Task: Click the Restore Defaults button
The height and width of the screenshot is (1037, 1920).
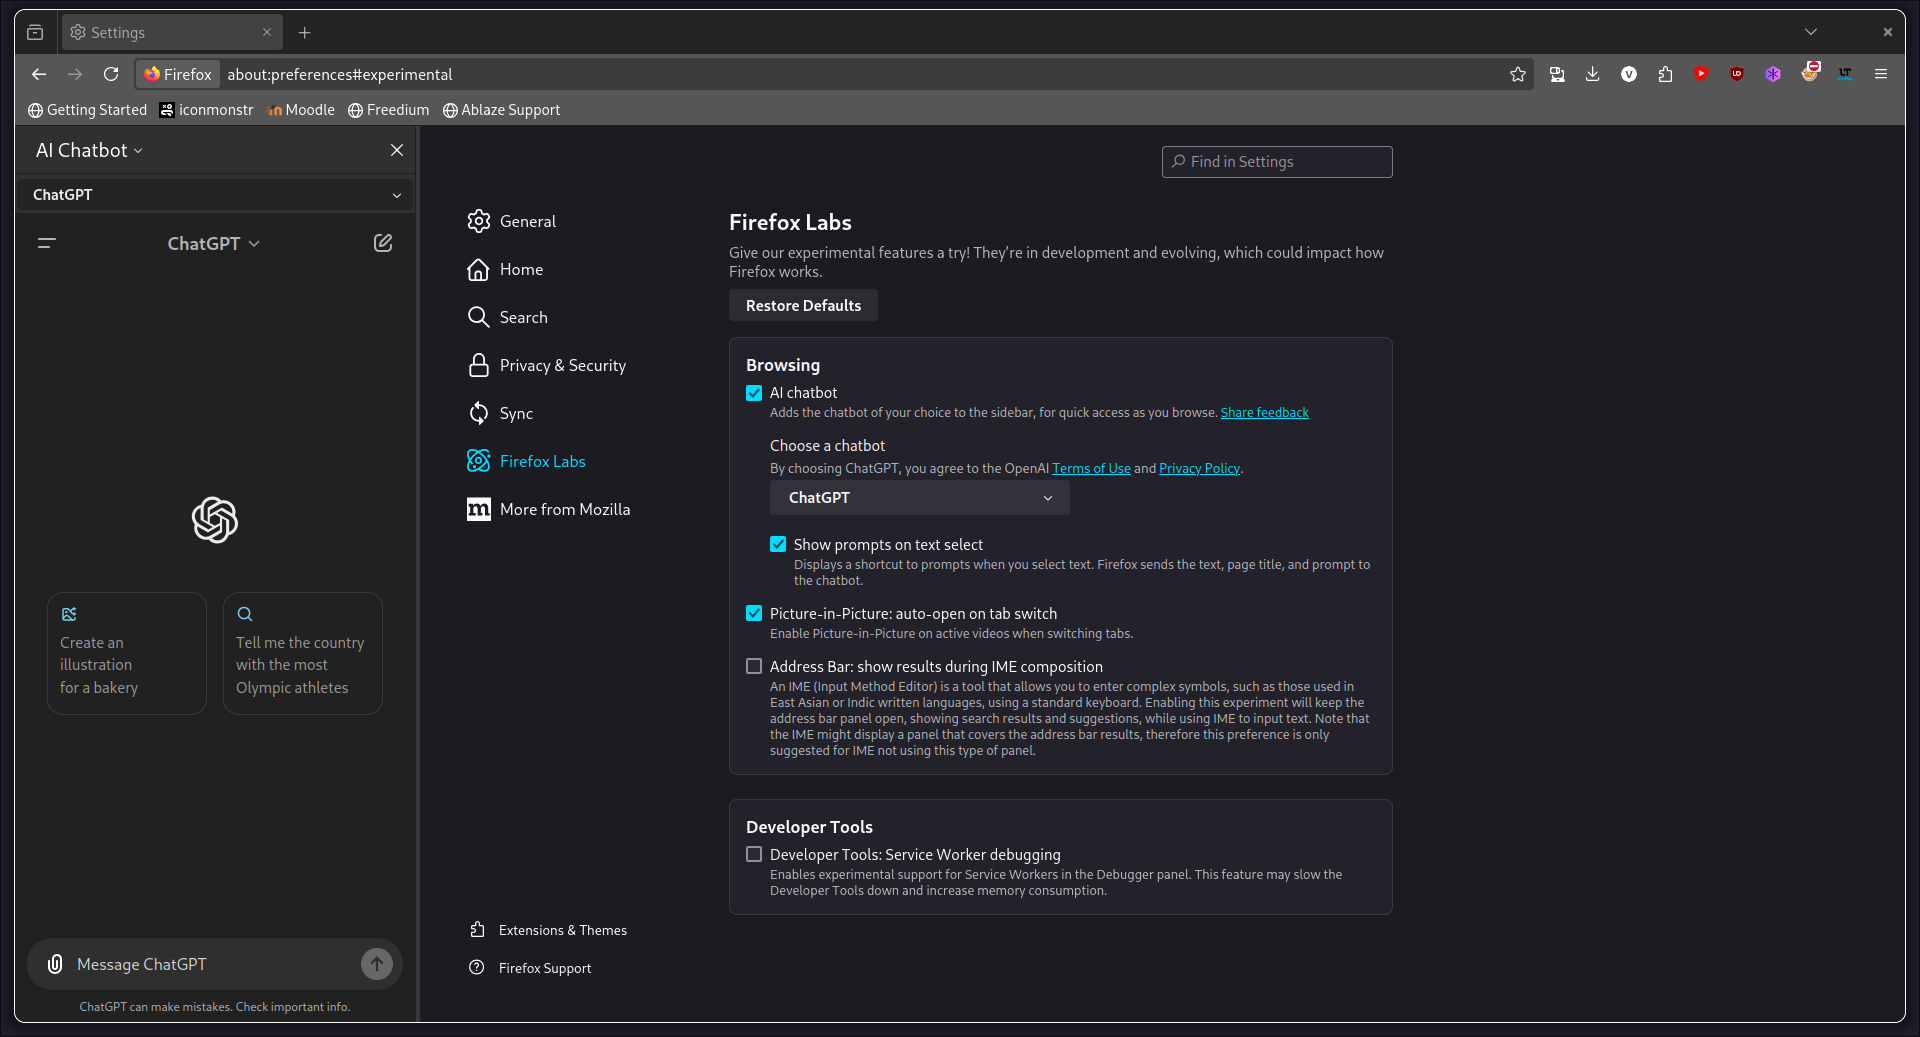Action: [x=803, y=305]
